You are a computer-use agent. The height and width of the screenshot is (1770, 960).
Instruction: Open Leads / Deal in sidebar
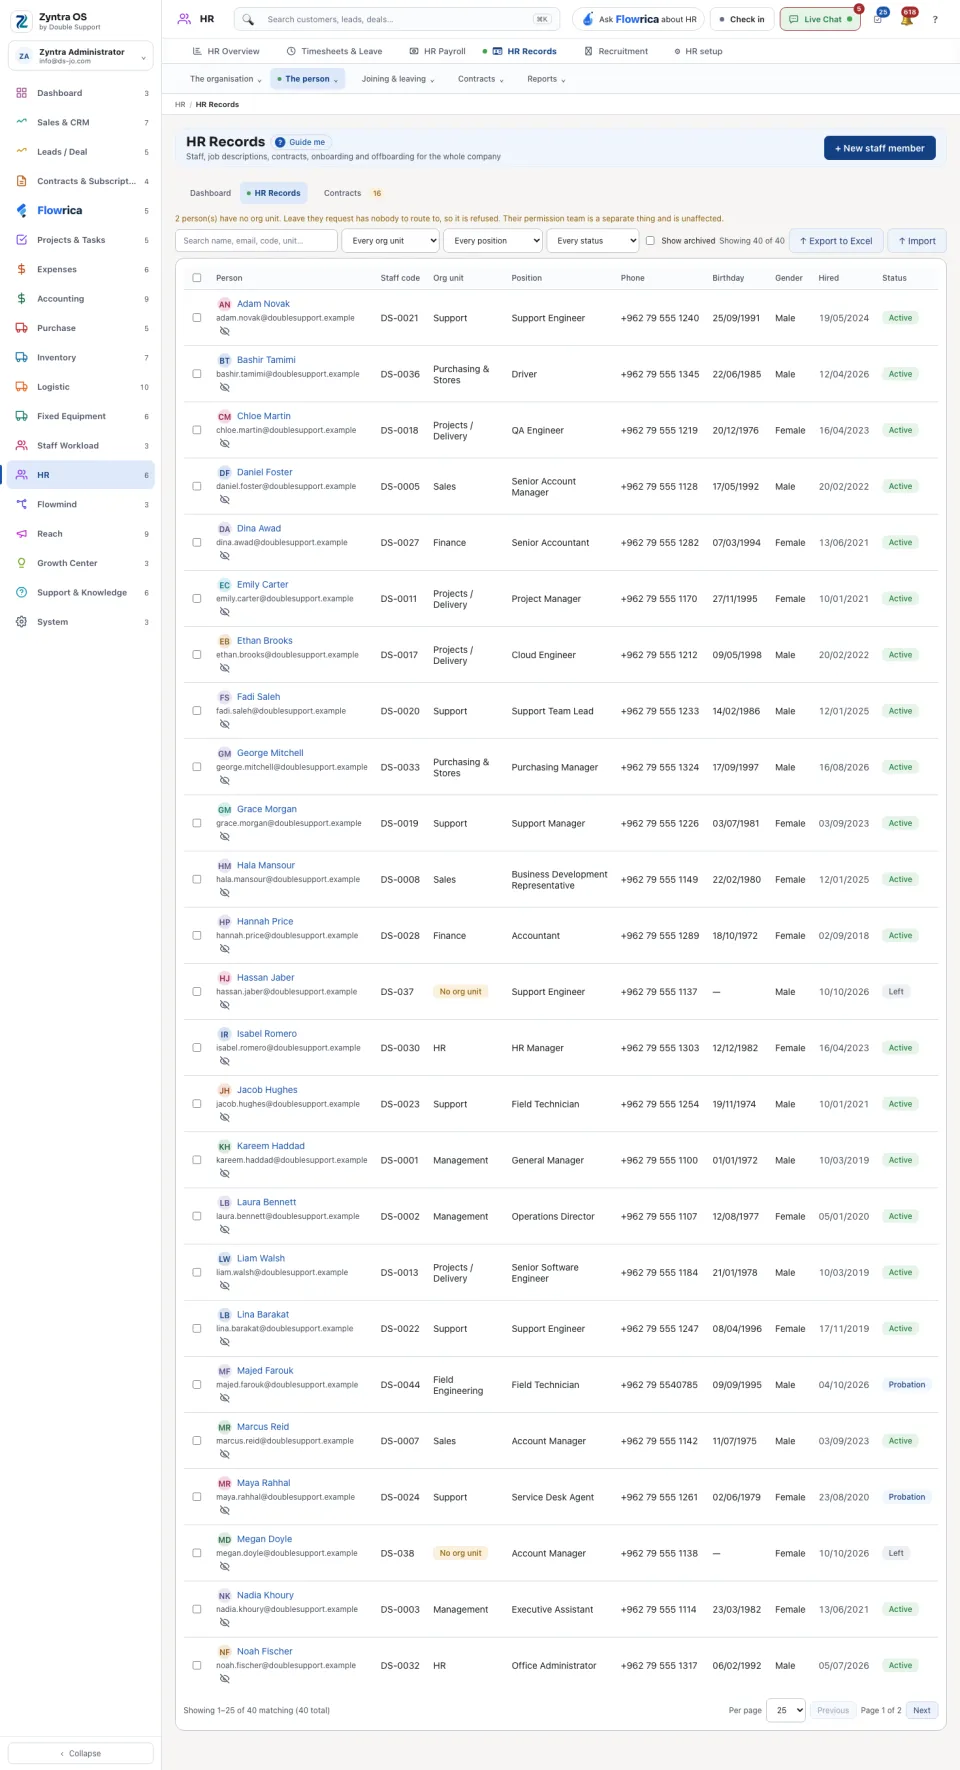81,152
